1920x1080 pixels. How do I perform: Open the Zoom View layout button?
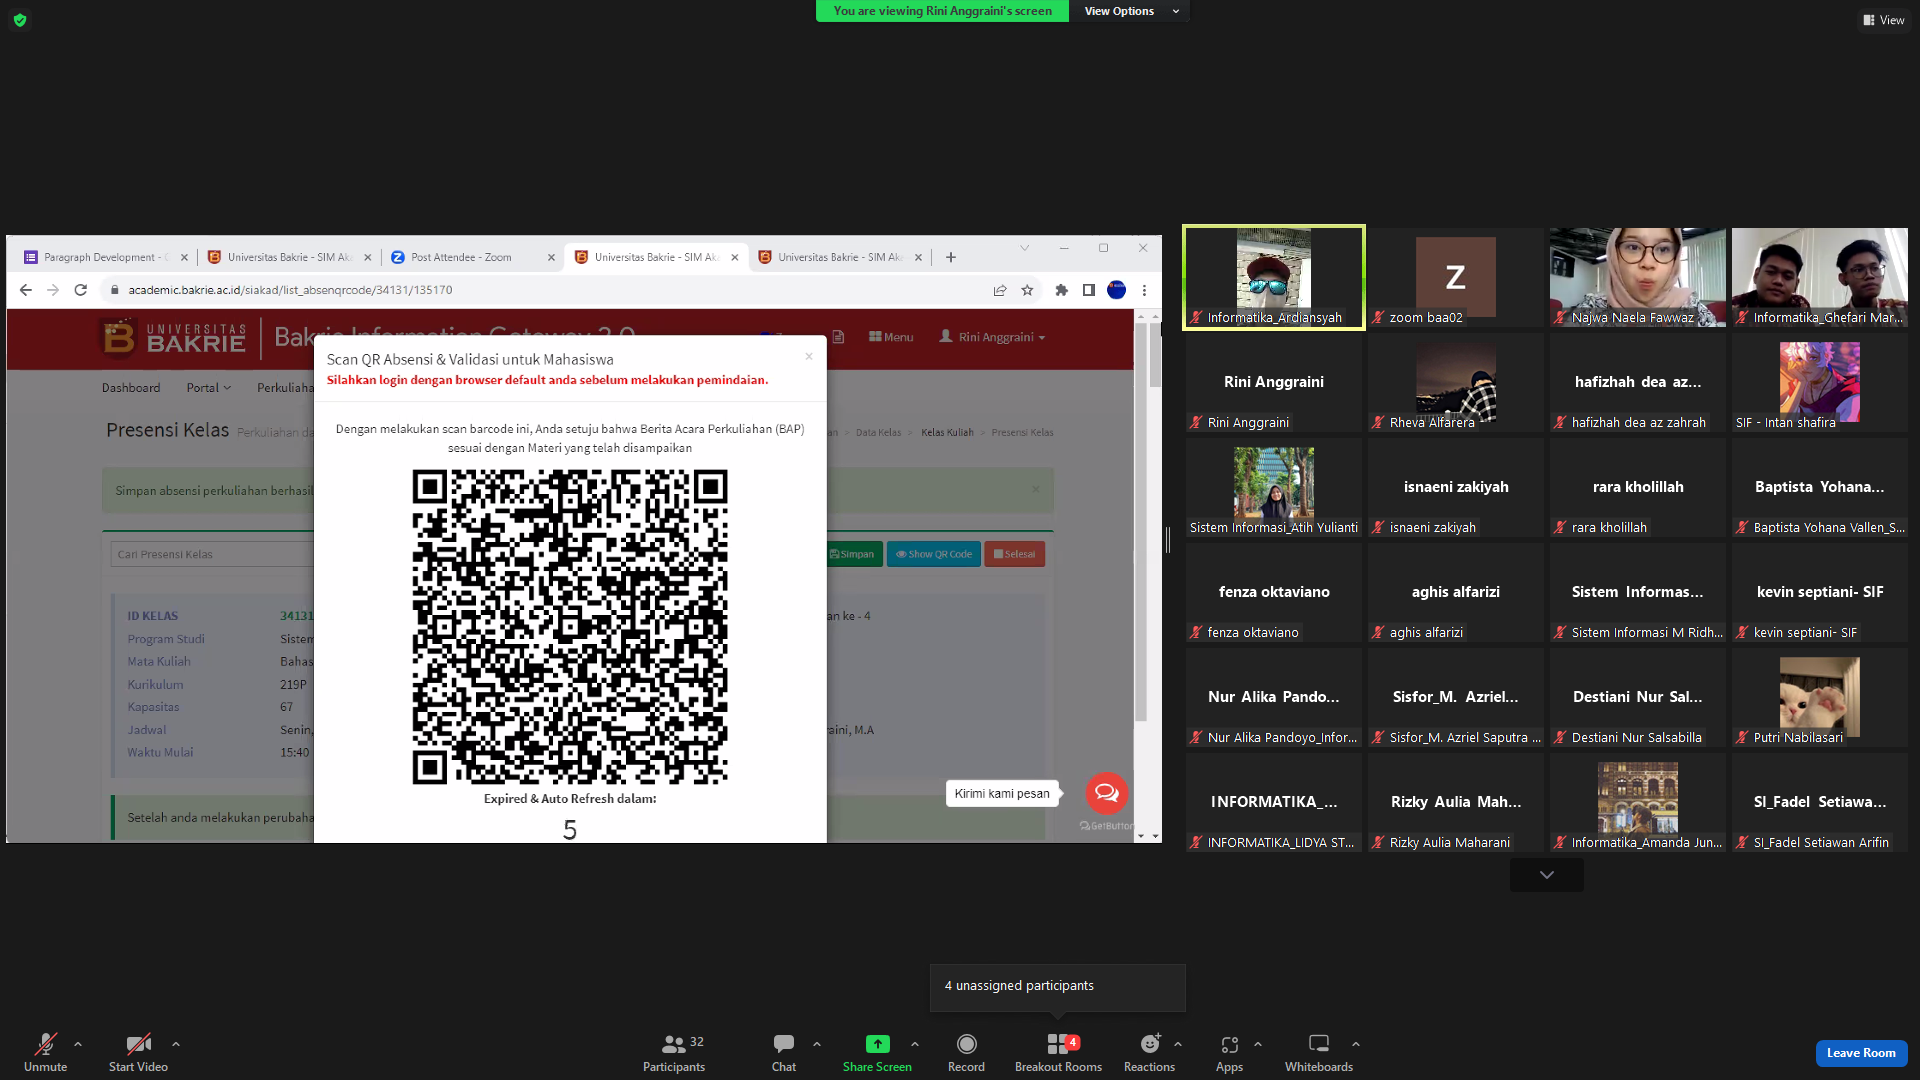tap(1884, 20)
